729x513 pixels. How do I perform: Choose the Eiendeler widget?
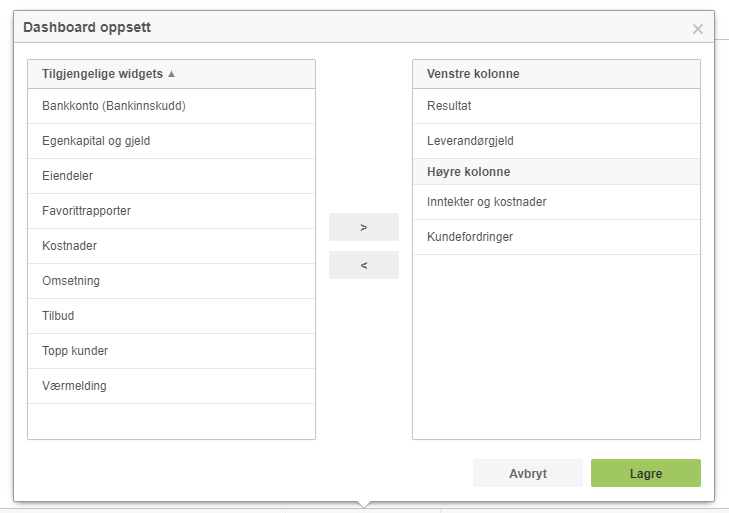click(172, 176)
